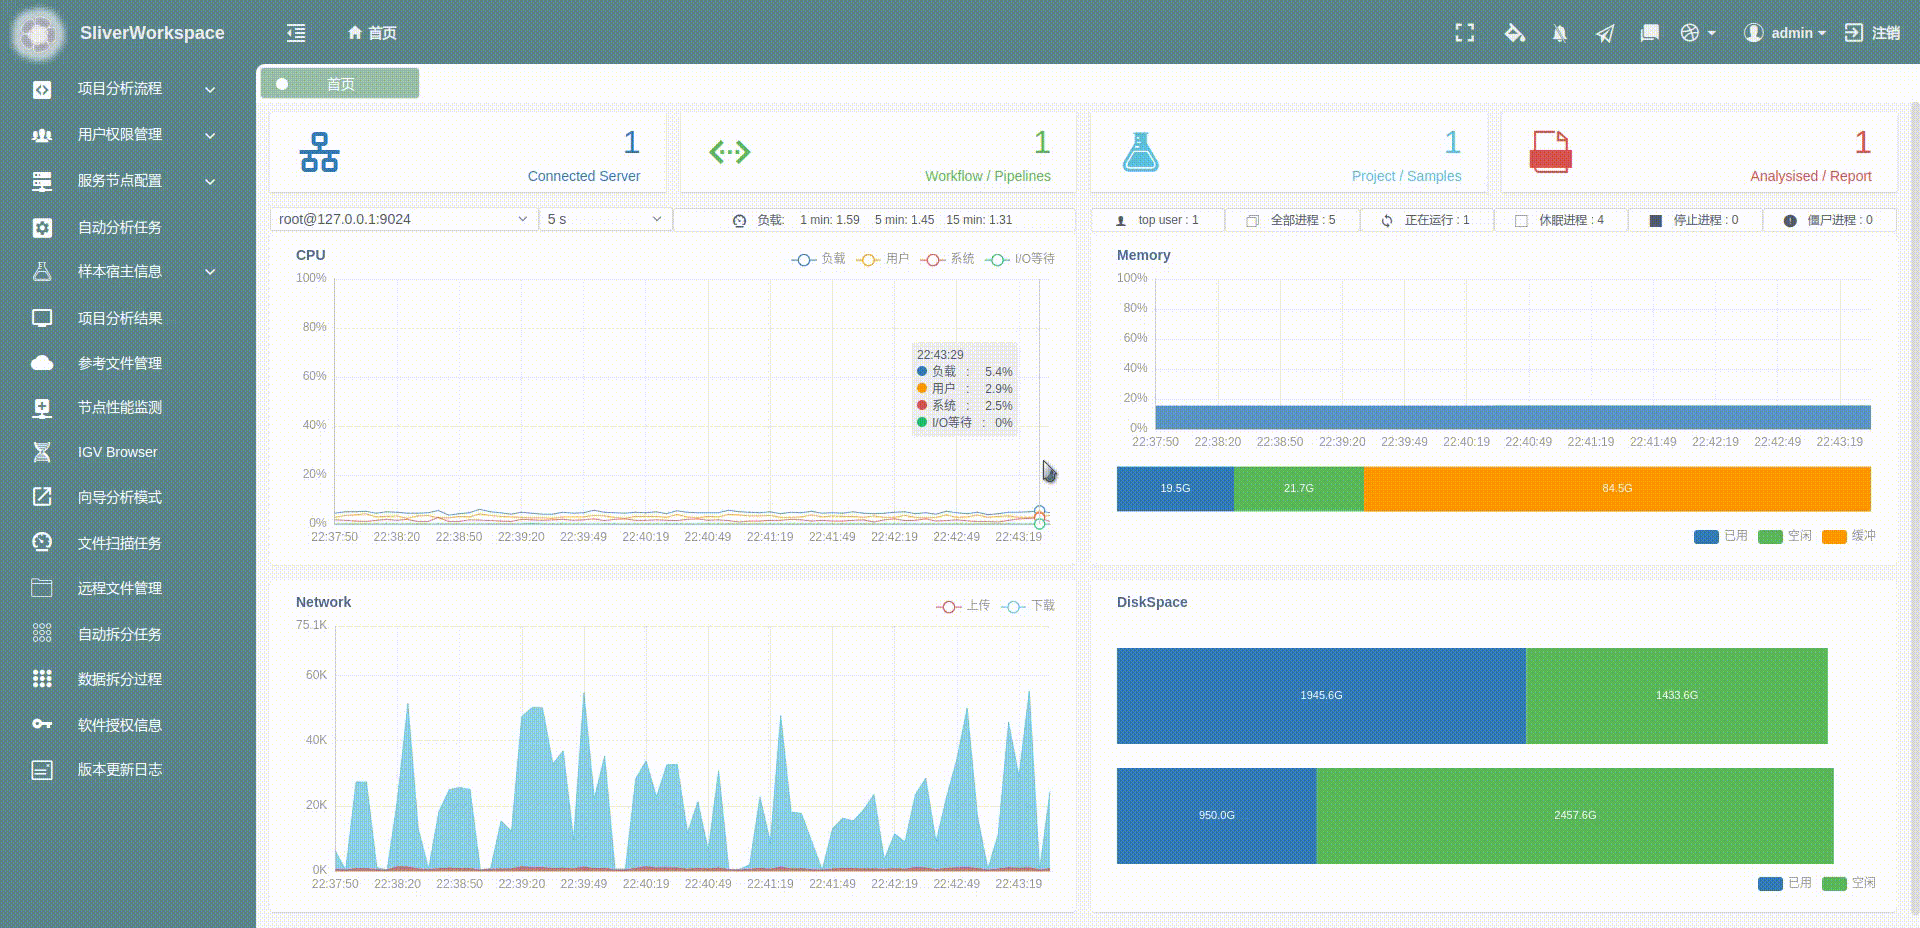This screenshot has height=928, width=1920.
Task: Open the chat messages icon
Action: pos(1650,33)
